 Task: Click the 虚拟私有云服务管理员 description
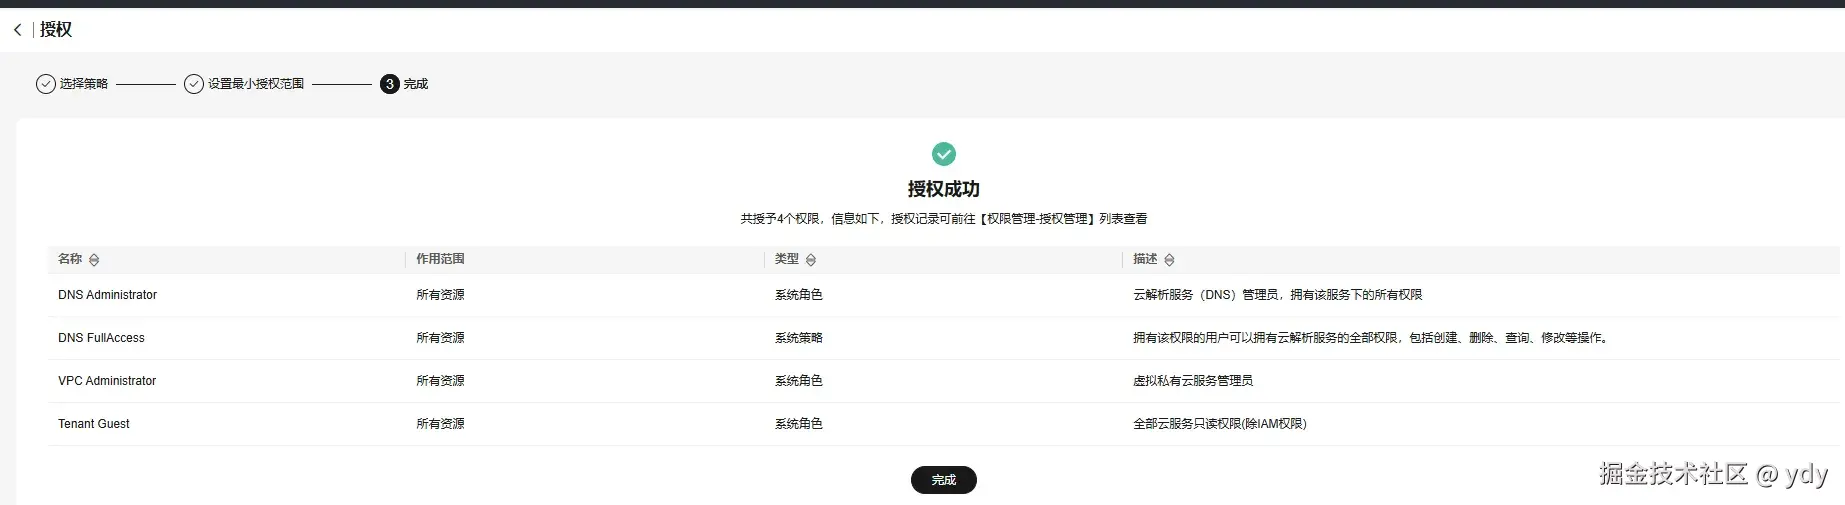1193,381
